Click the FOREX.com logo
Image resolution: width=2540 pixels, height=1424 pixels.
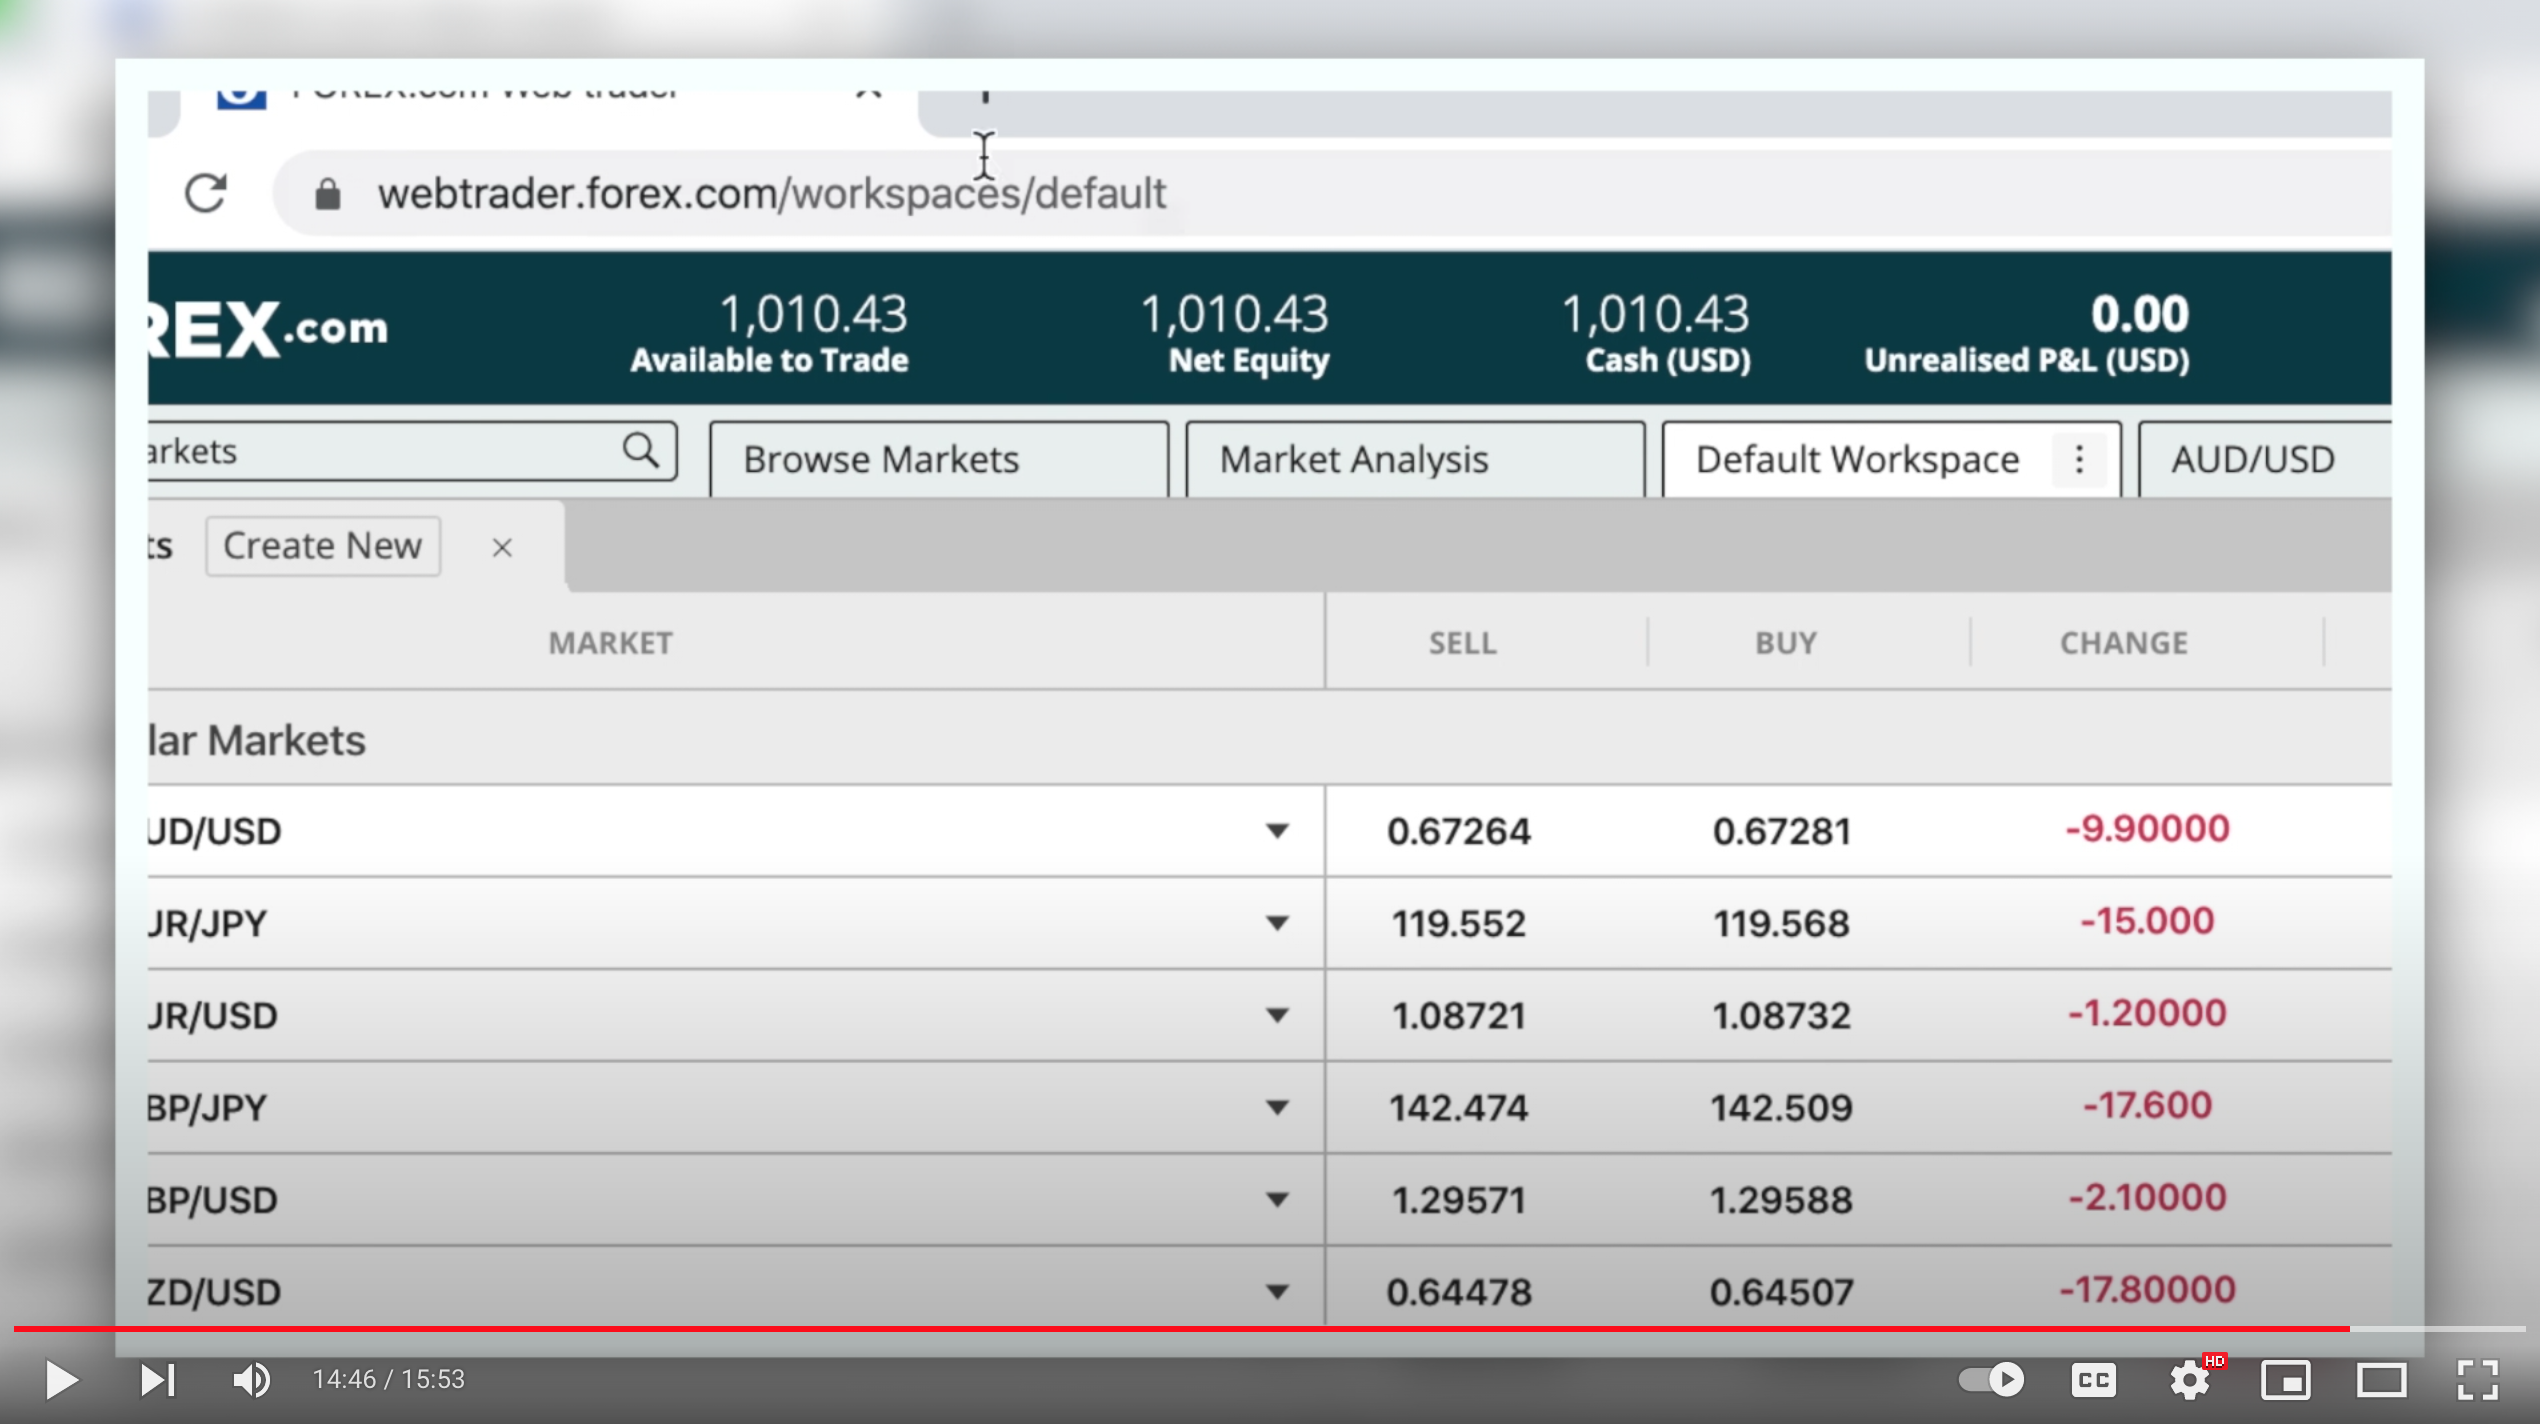click(268, 330)
